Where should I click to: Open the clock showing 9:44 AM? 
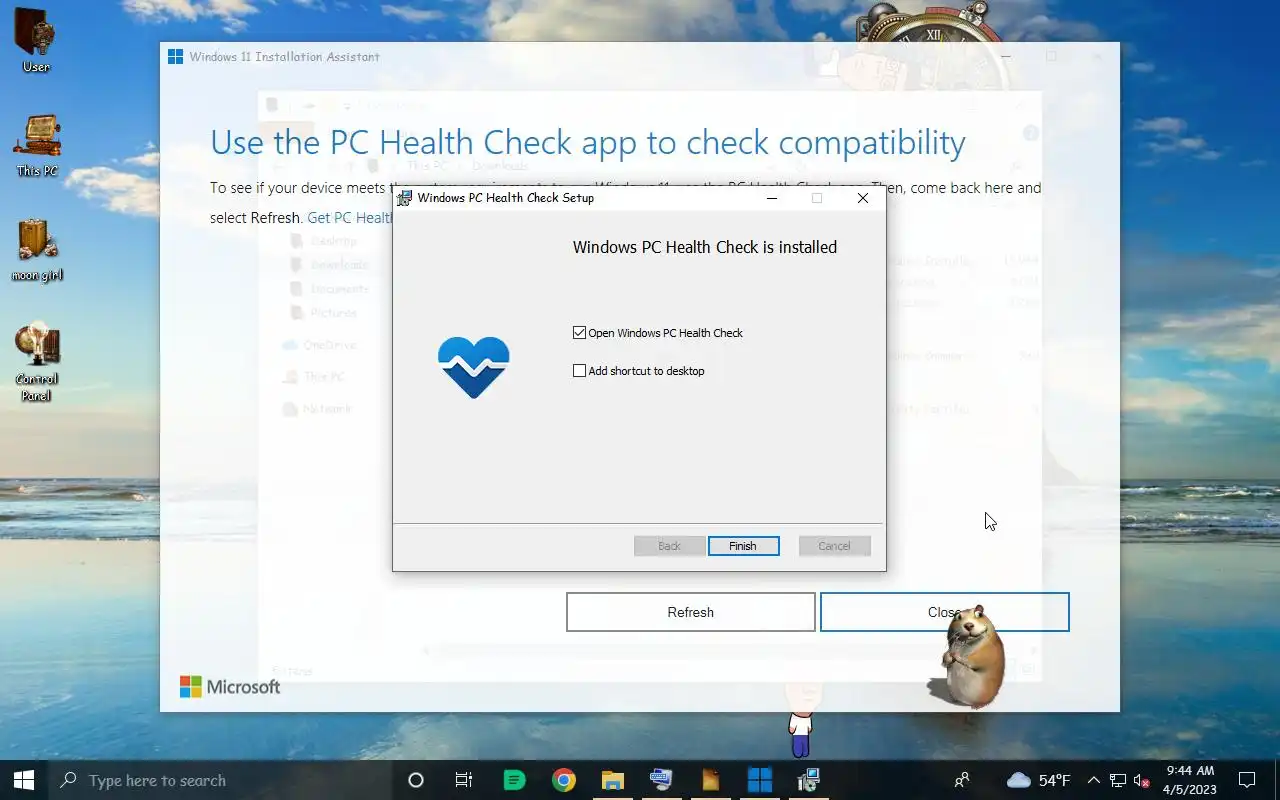(1190, 780)
